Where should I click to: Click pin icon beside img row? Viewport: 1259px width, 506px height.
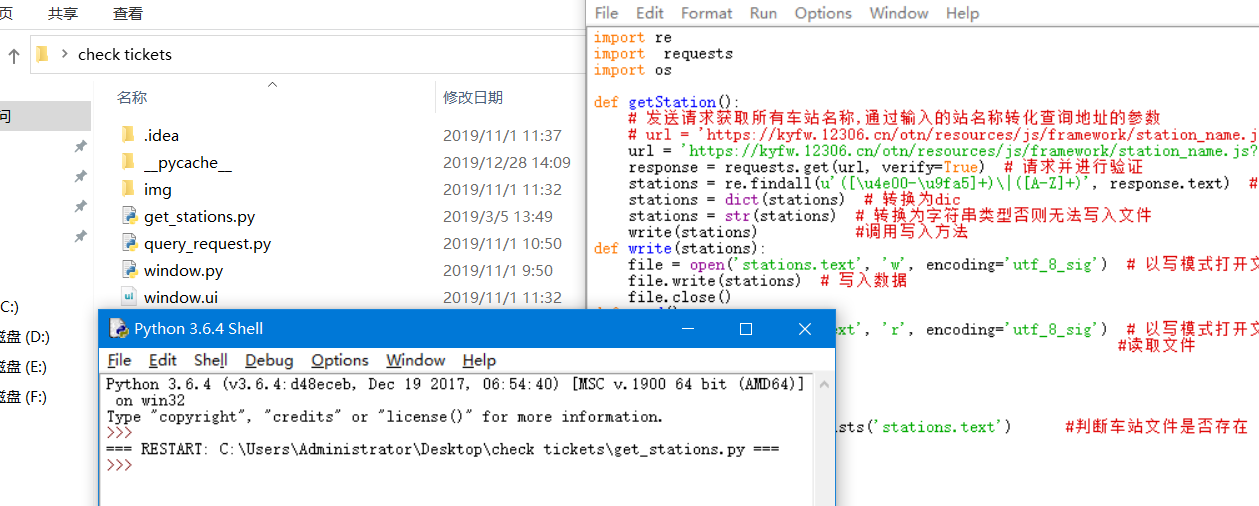point(80,207)
